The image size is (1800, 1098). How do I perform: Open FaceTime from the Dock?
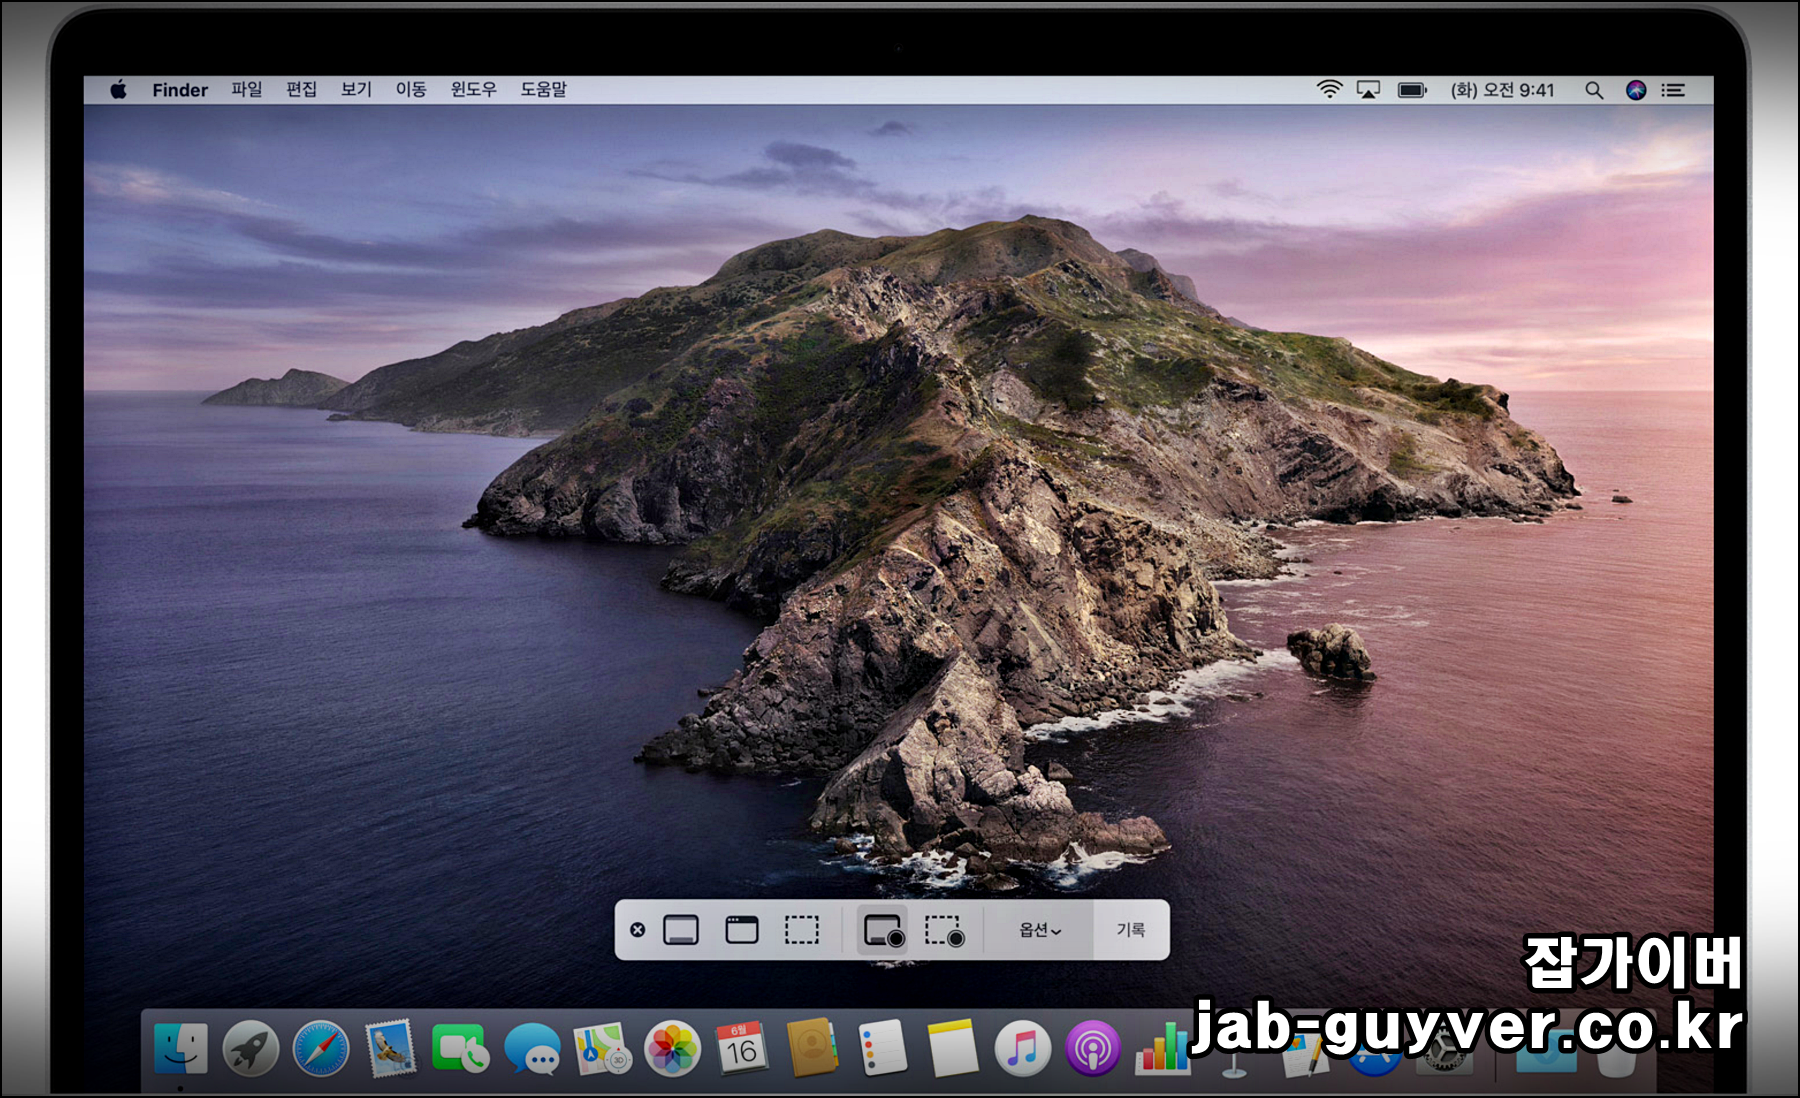pyautogui.click(x=460, y=1048)
